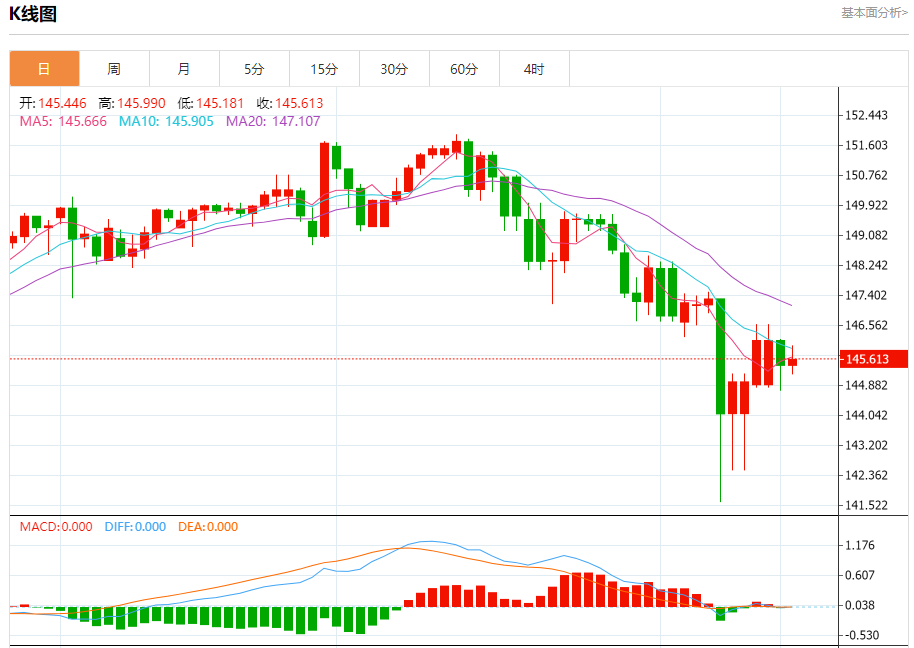Click the MACD:0.000 indicator label

(x=56, y=527)
